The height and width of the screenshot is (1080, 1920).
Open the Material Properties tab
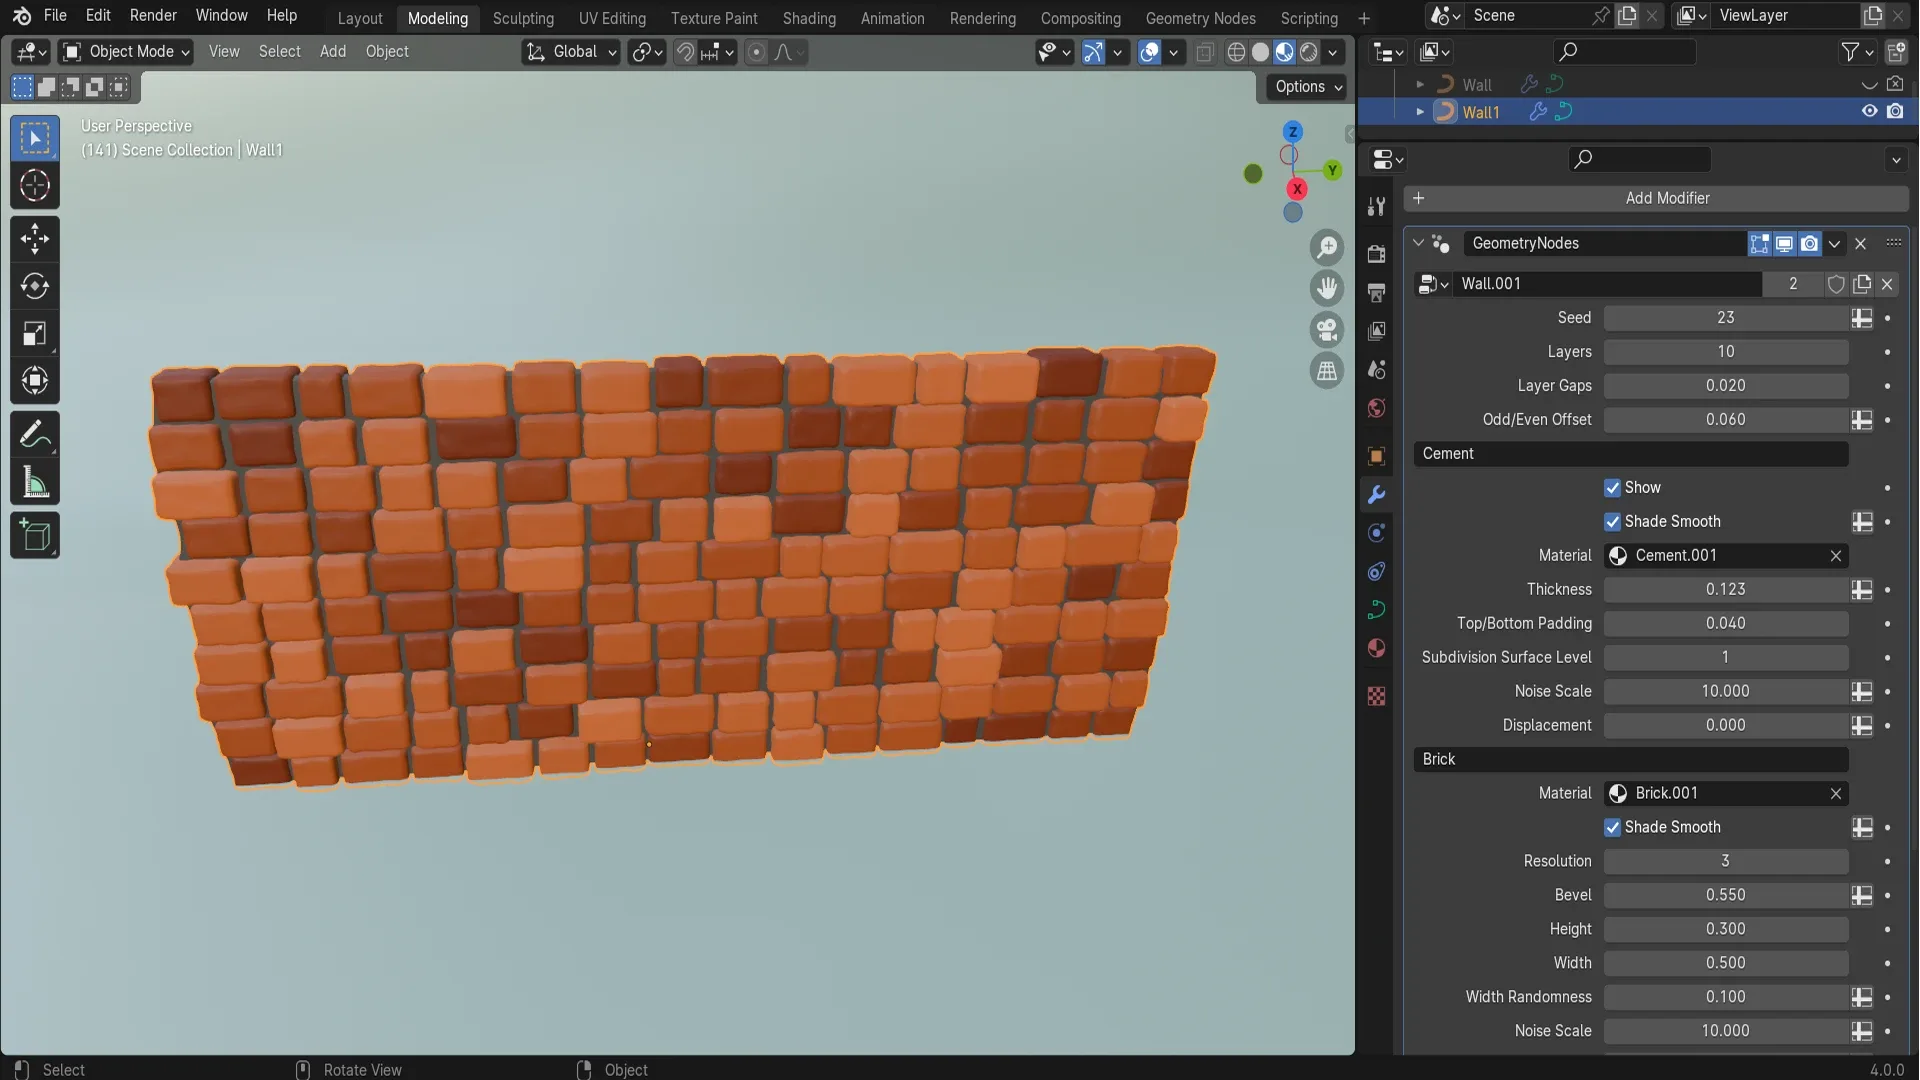pyautogui.click(x=1377, y=648)
